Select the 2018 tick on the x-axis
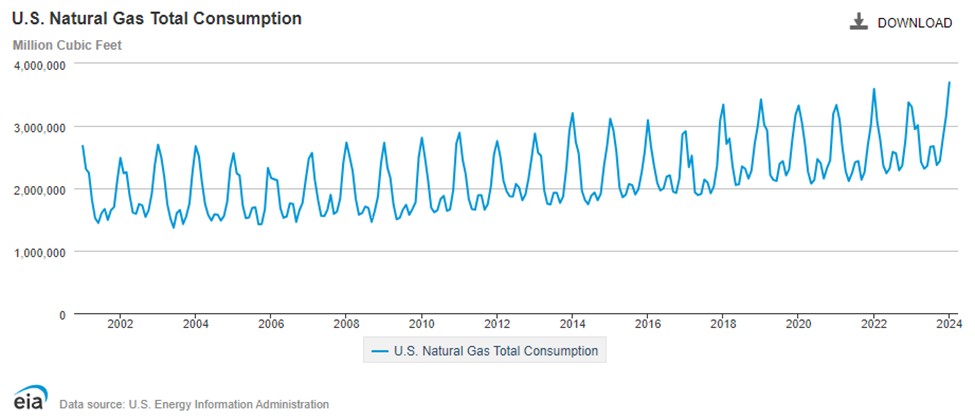The height and width of the screenshot is (420, 975). (723, 324)
